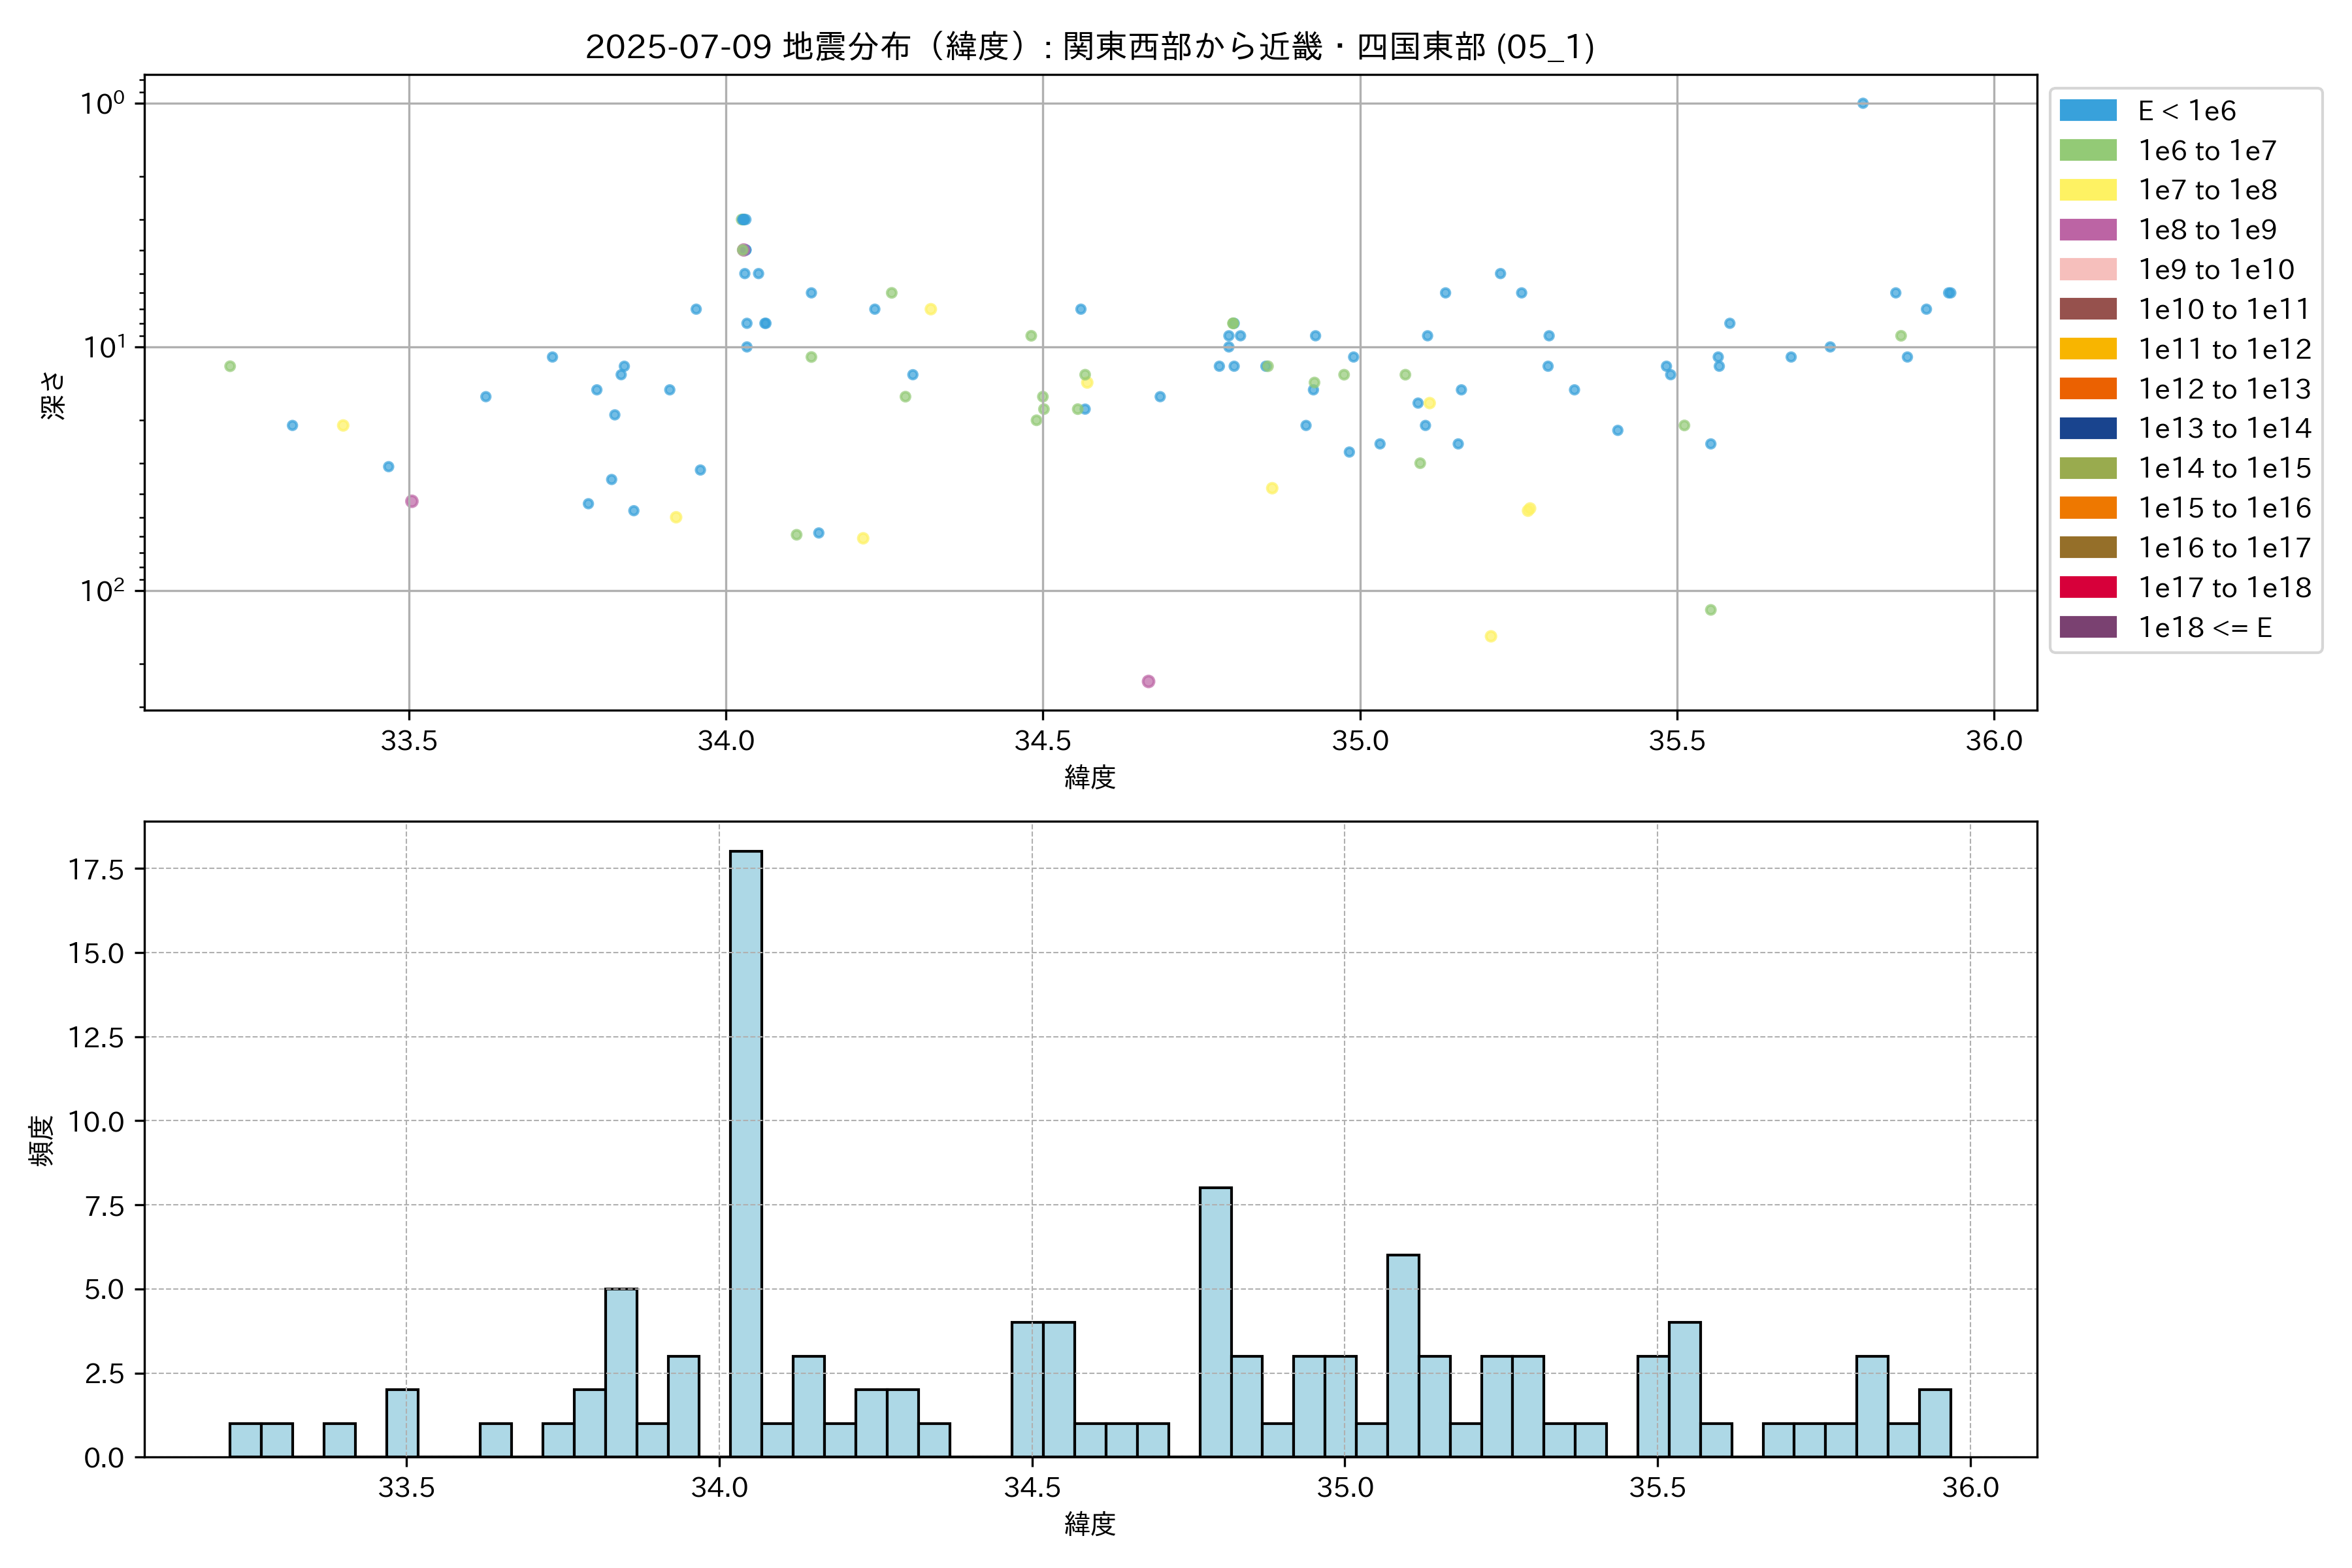Click the purple scatter point at latitude 33.5
The width and height of the screenshot is (2352, 1568).
pos(411,501)
